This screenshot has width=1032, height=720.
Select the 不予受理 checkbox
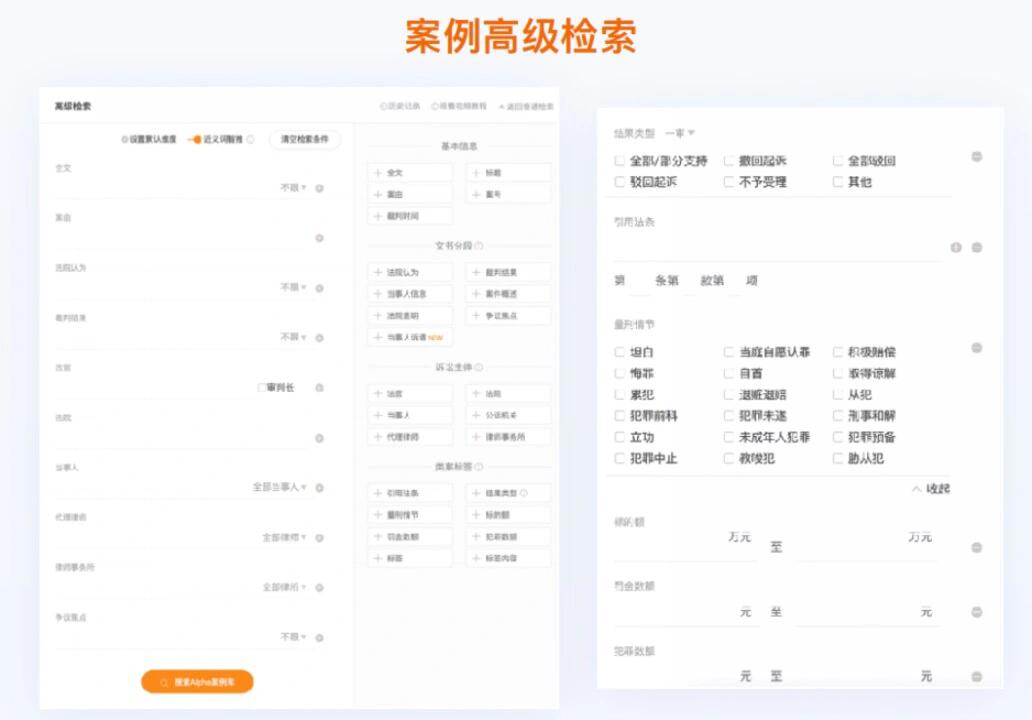pyautogui.click(x=728, y=182)
